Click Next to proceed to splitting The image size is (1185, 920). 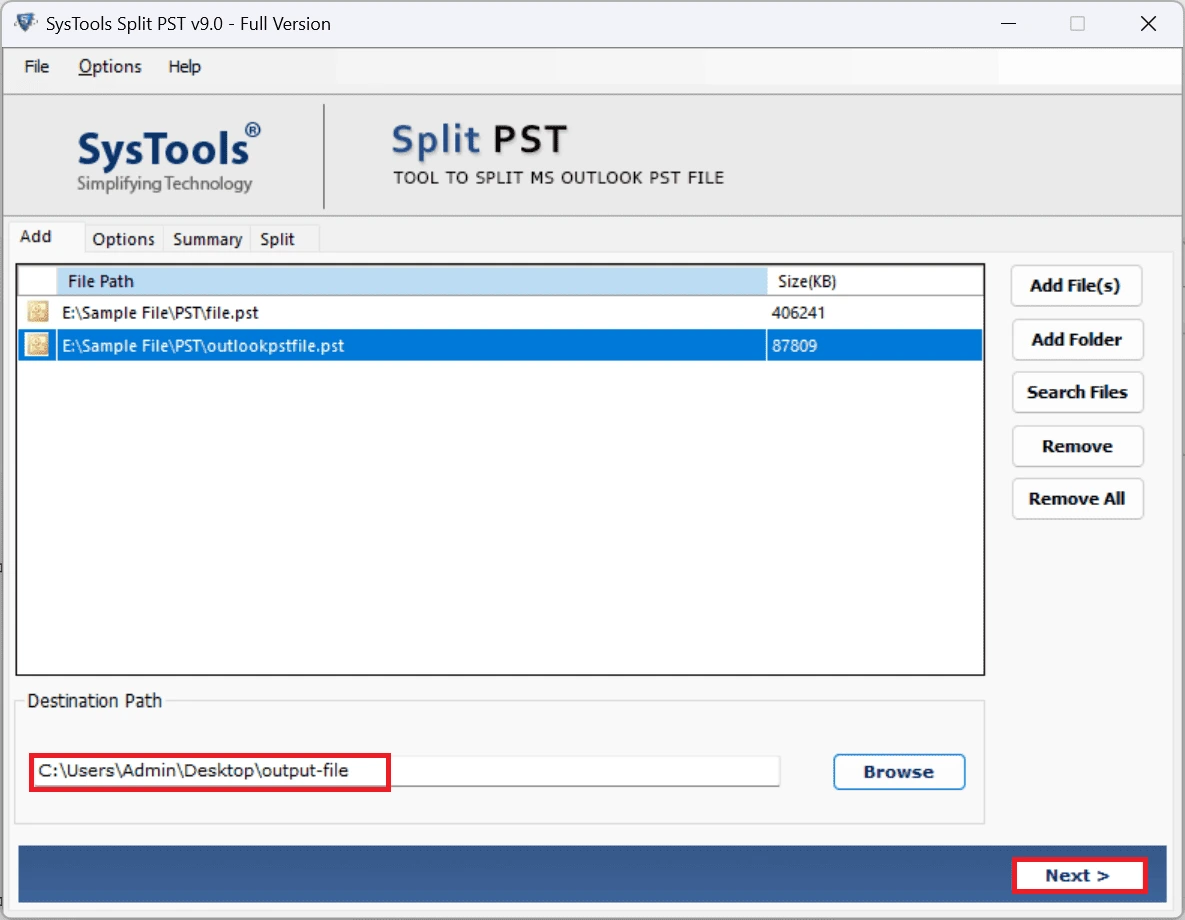(x=1079, y=874)
